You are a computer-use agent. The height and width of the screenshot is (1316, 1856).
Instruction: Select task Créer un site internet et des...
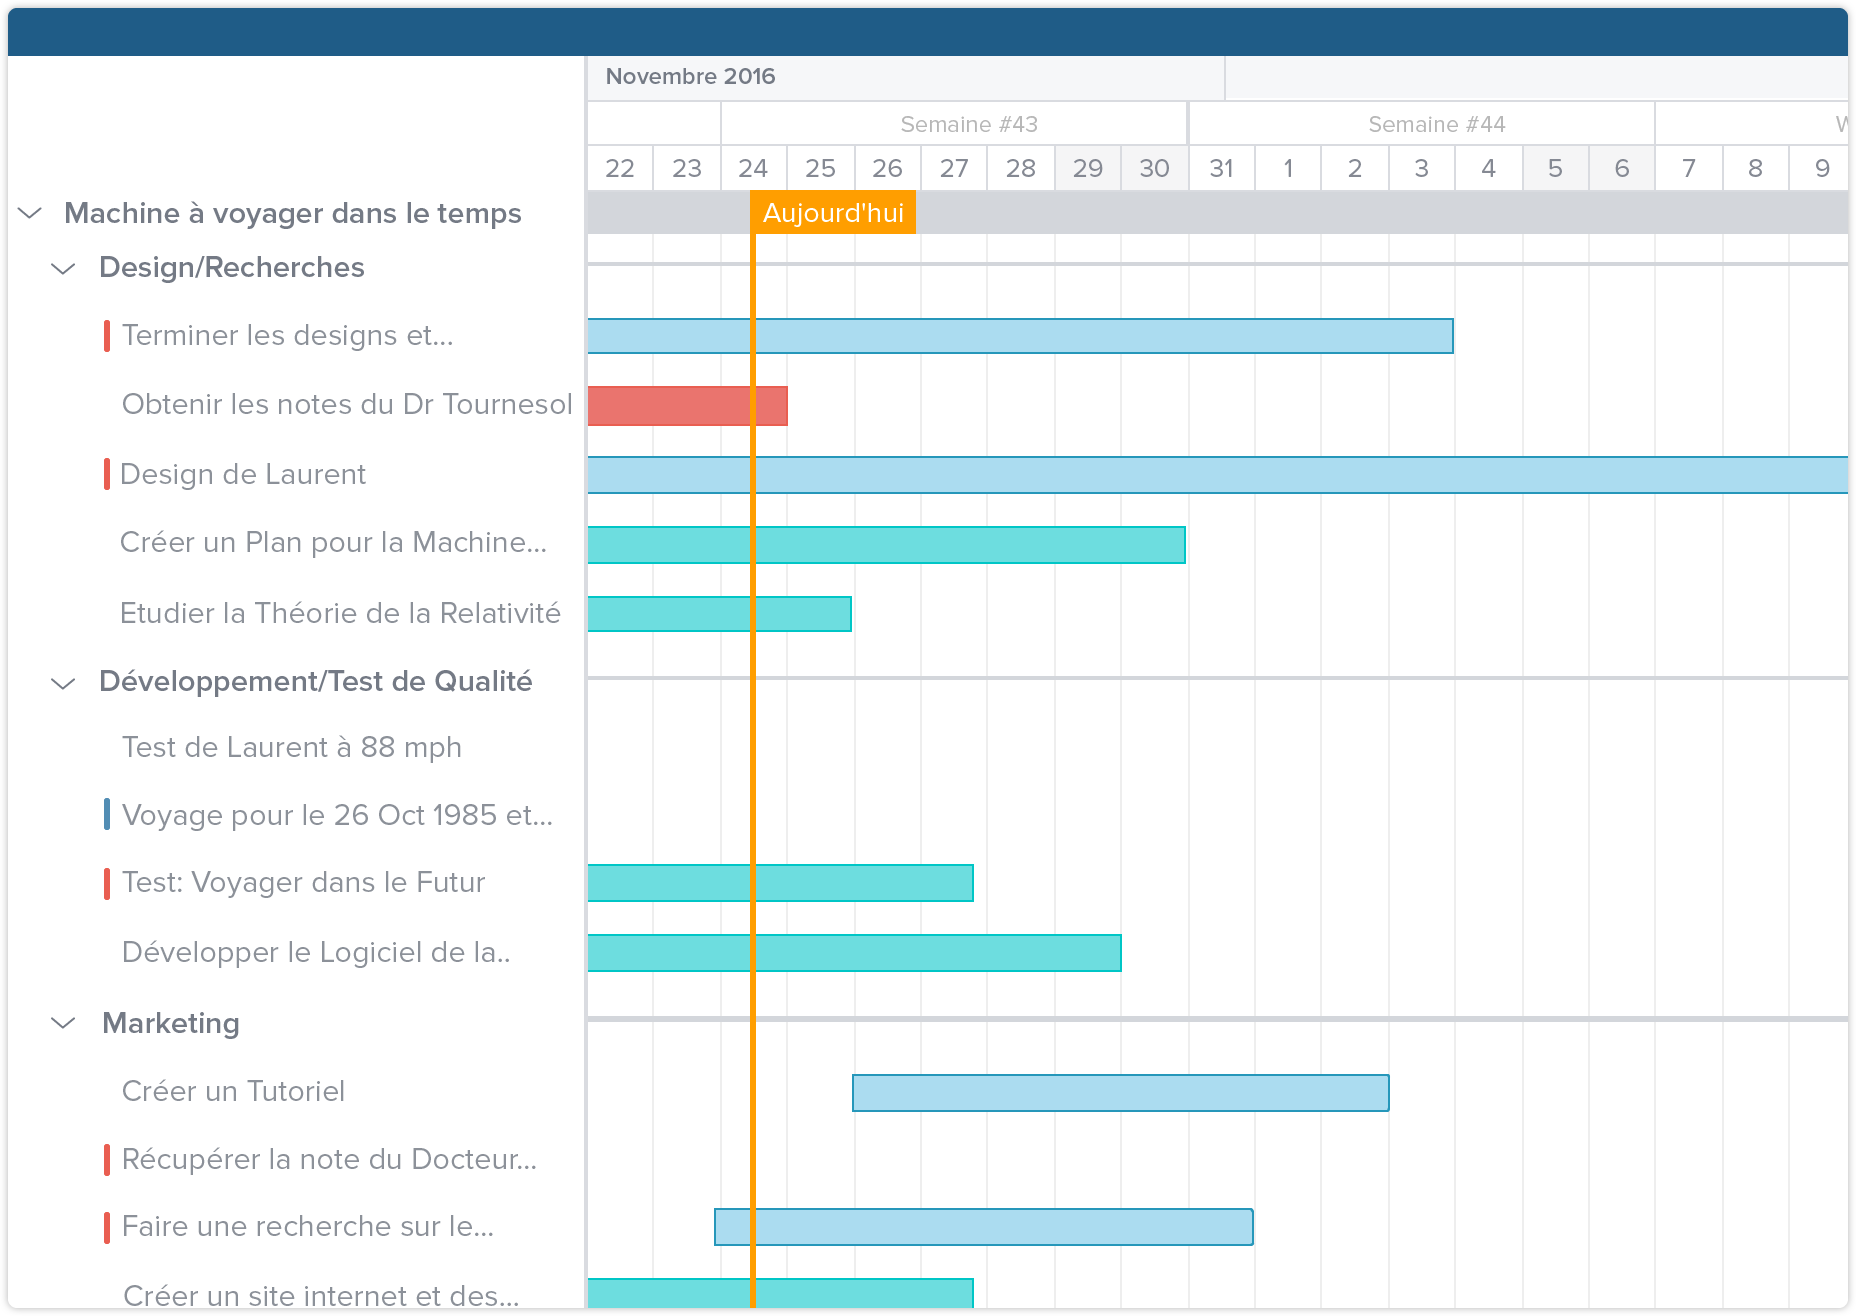coord(321,1295)
